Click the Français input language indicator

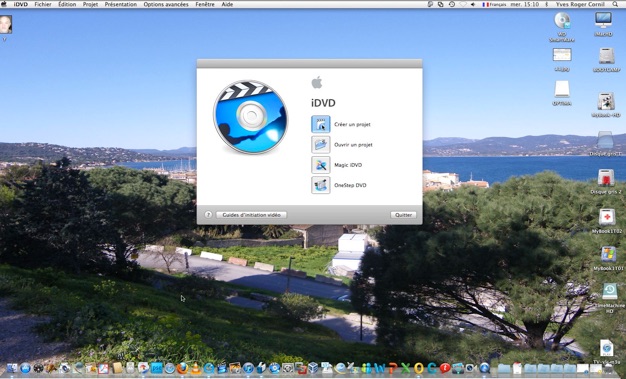[494, 4]
